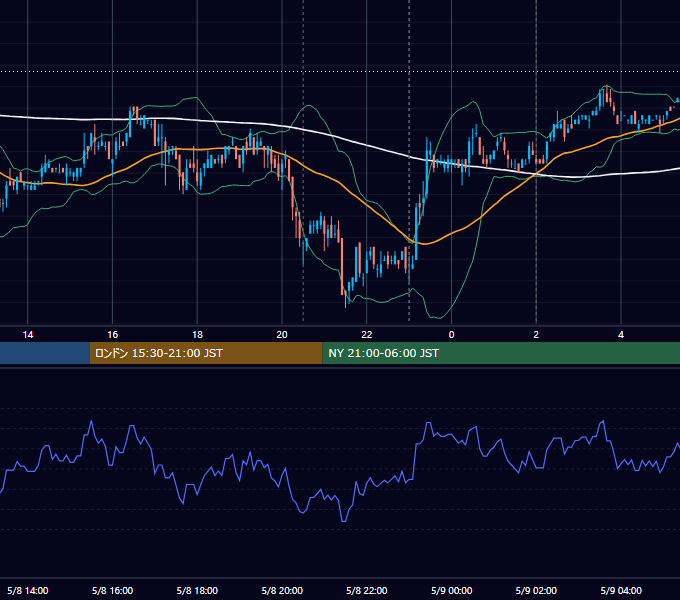Click the blue session bar before London
This screenshot has height=600, width=680.
click(x=45, y=353)
